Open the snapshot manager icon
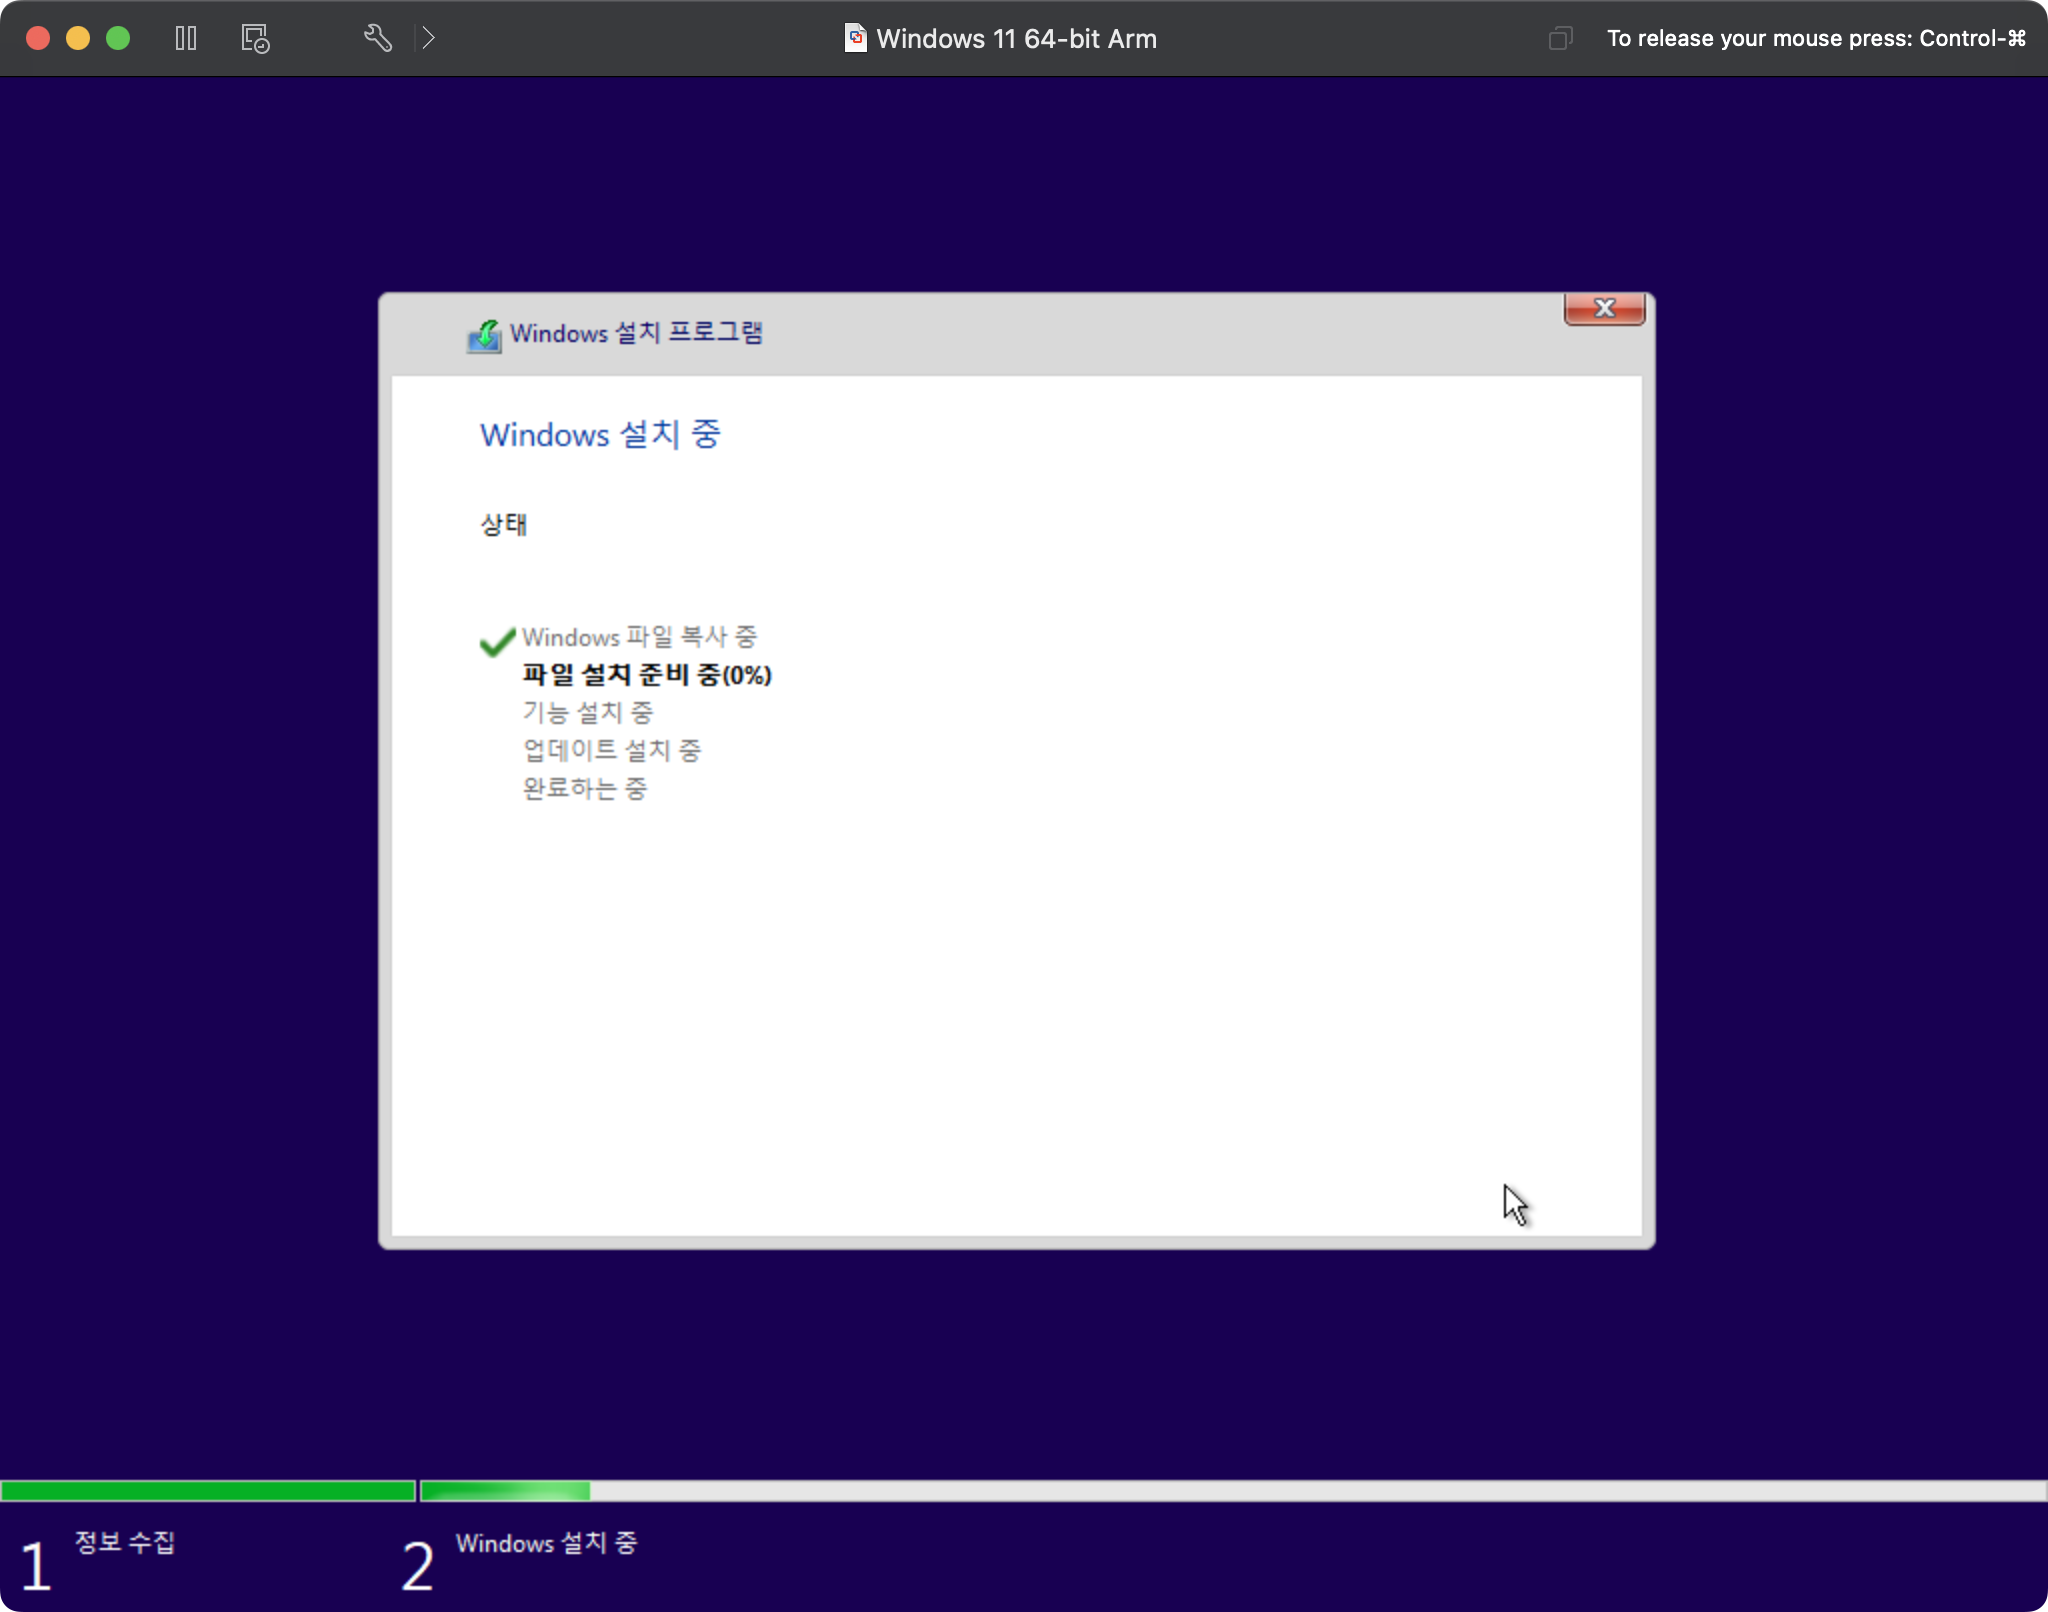This screenshot has height=1612, width=2048. pos(255,38)
